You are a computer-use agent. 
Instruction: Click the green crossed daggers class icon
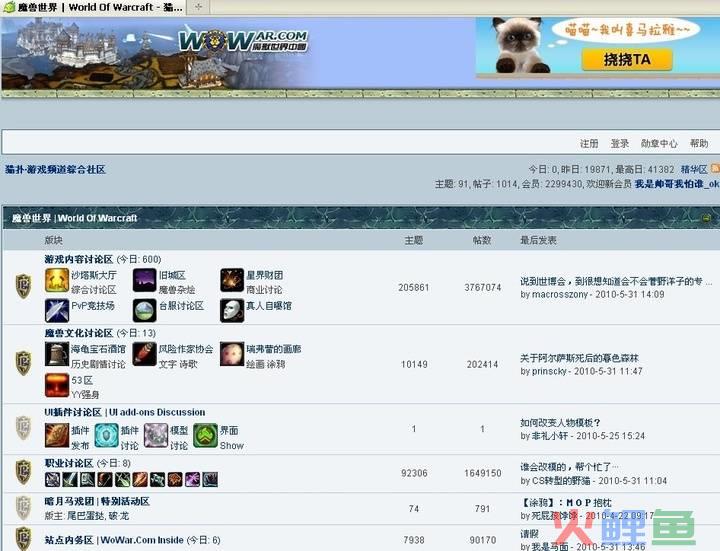pos(123,480)
